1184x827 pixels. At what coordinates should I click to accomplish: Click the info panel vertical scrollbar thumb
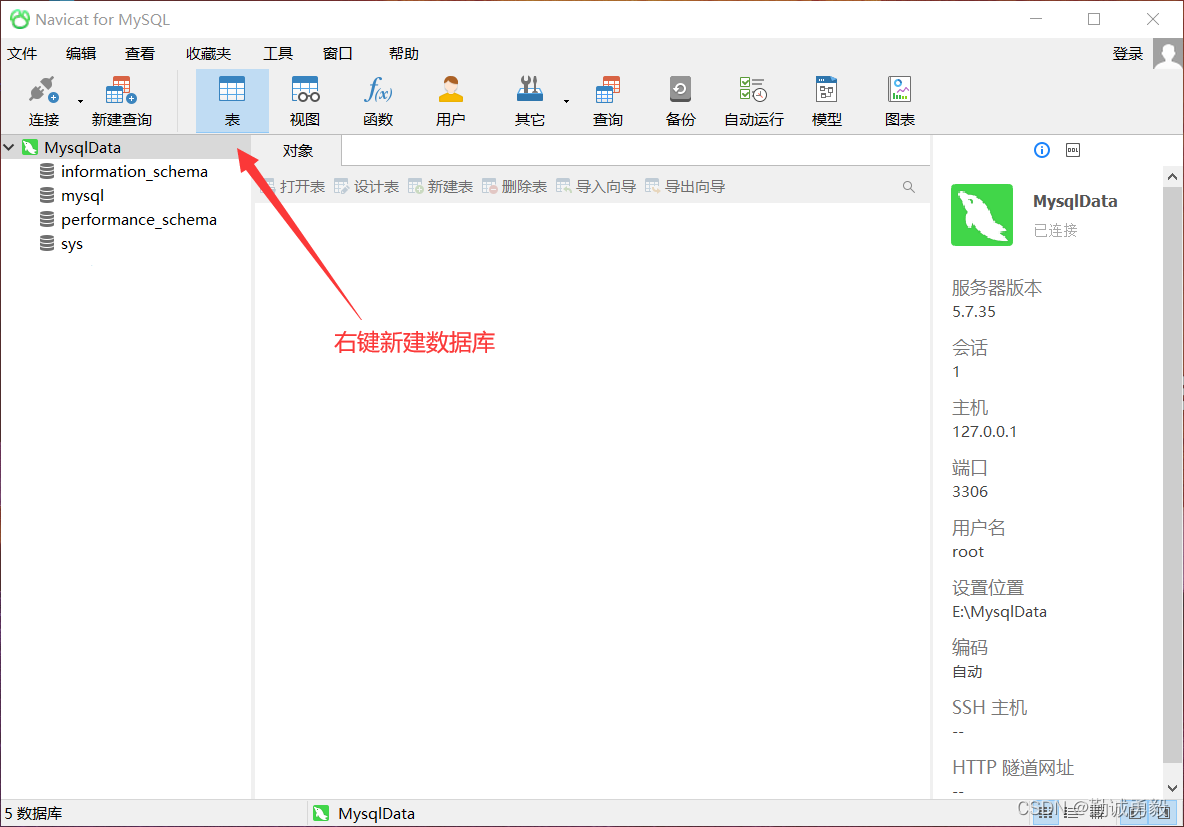[1172, 474]
